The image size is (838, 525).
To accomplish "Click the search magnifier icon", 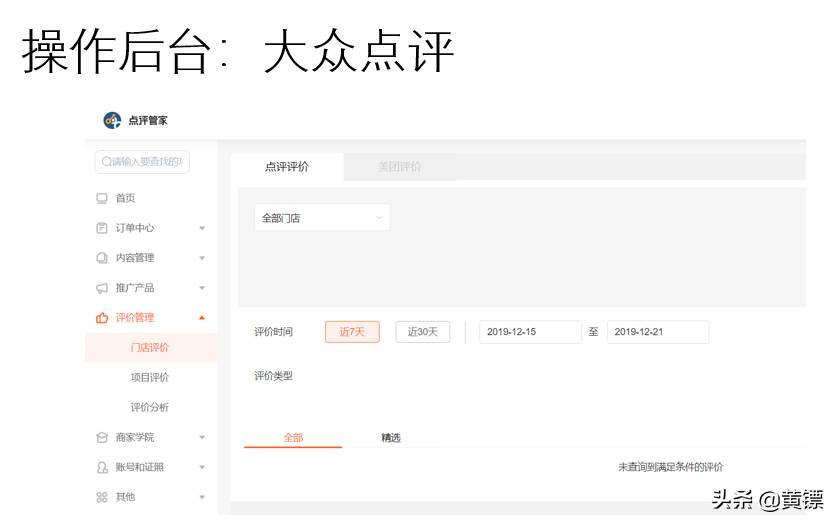I will pyautogui.click(x=106, y=161).
